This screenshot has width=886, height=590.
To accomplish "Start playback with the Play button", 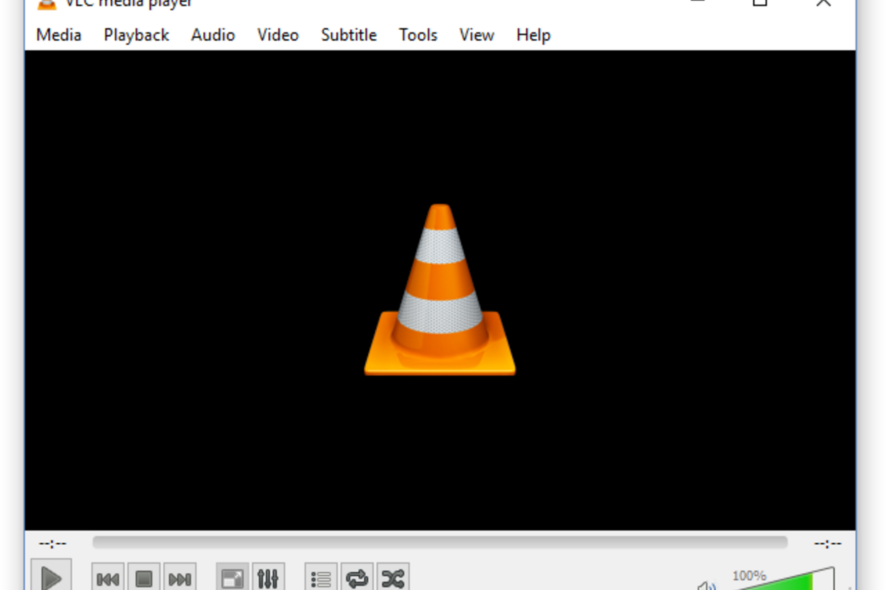I will click(51, 575).
